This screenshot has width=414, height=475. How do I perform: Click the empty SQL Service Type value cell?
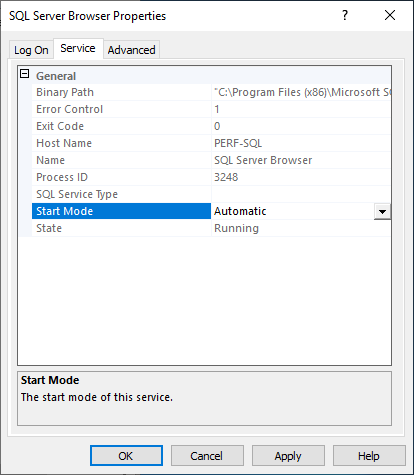301,194
